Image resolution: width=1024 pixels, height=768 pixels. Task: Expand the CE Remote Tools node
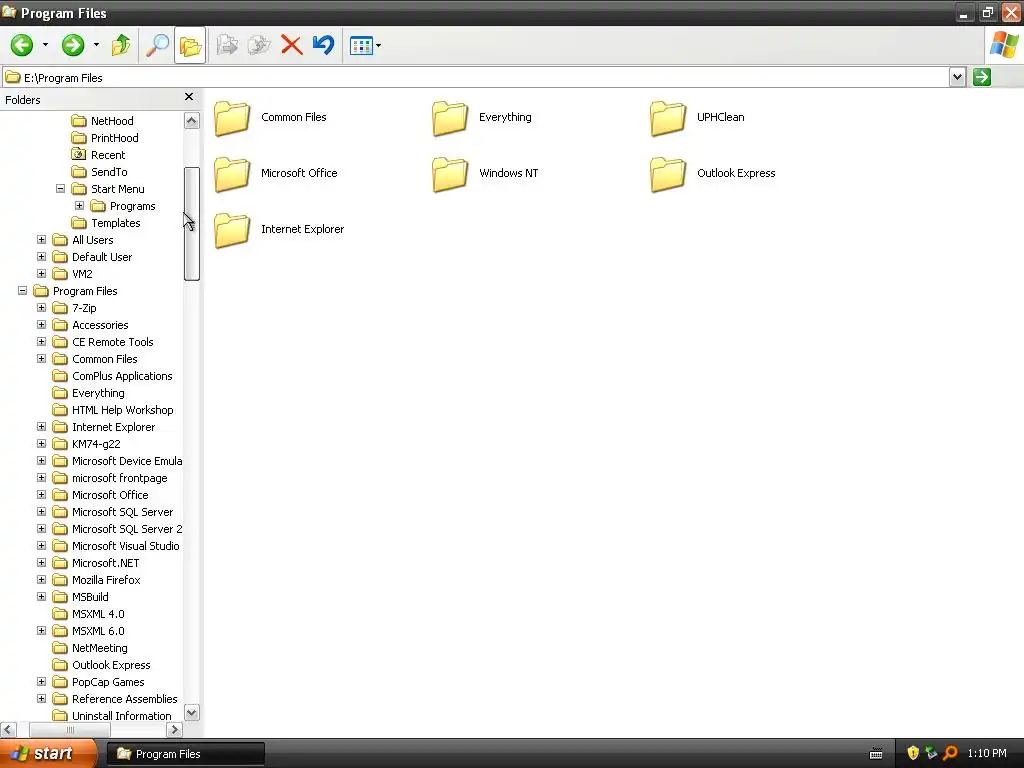[41, 342]
